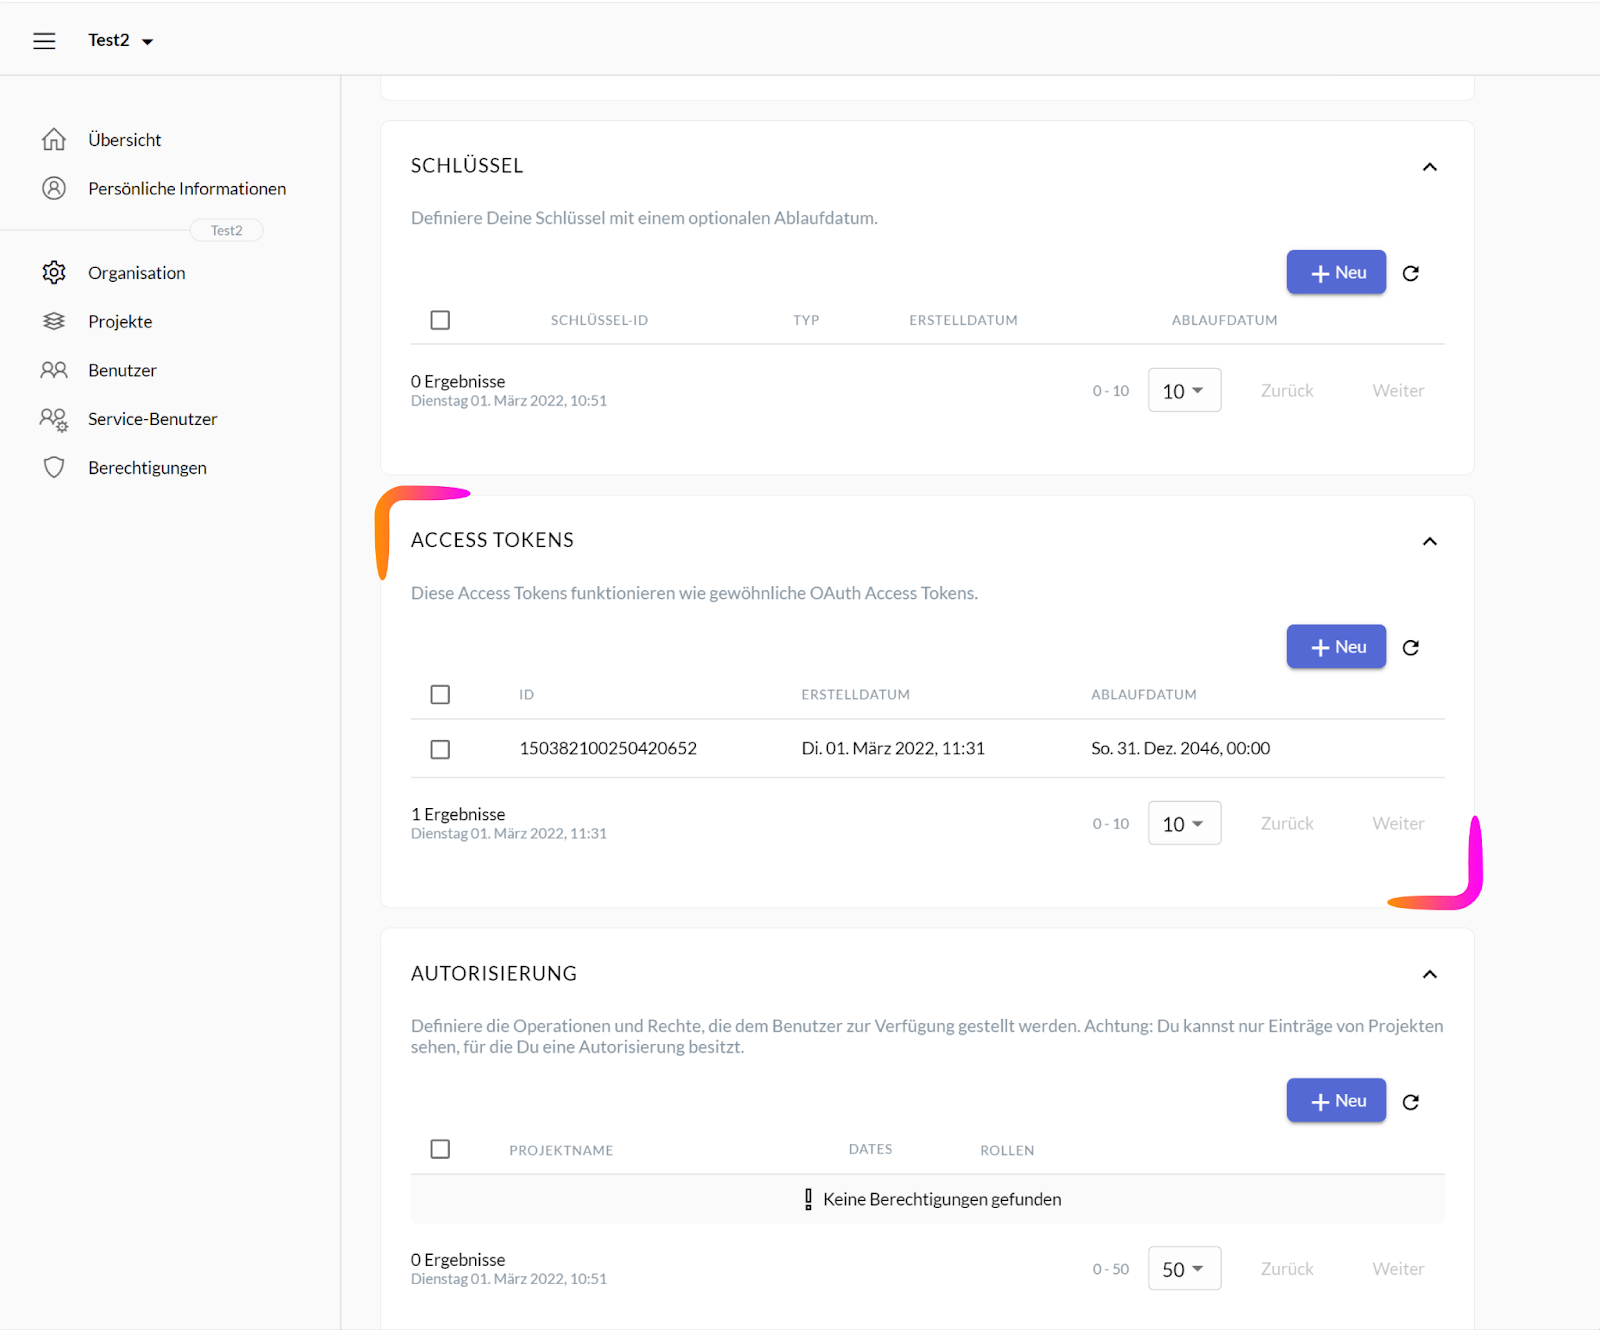This screenshot has height=1330, width=1600.
Task: Open Autorisierung page size dropdown showing 50
Action: click(1184, 1268)
